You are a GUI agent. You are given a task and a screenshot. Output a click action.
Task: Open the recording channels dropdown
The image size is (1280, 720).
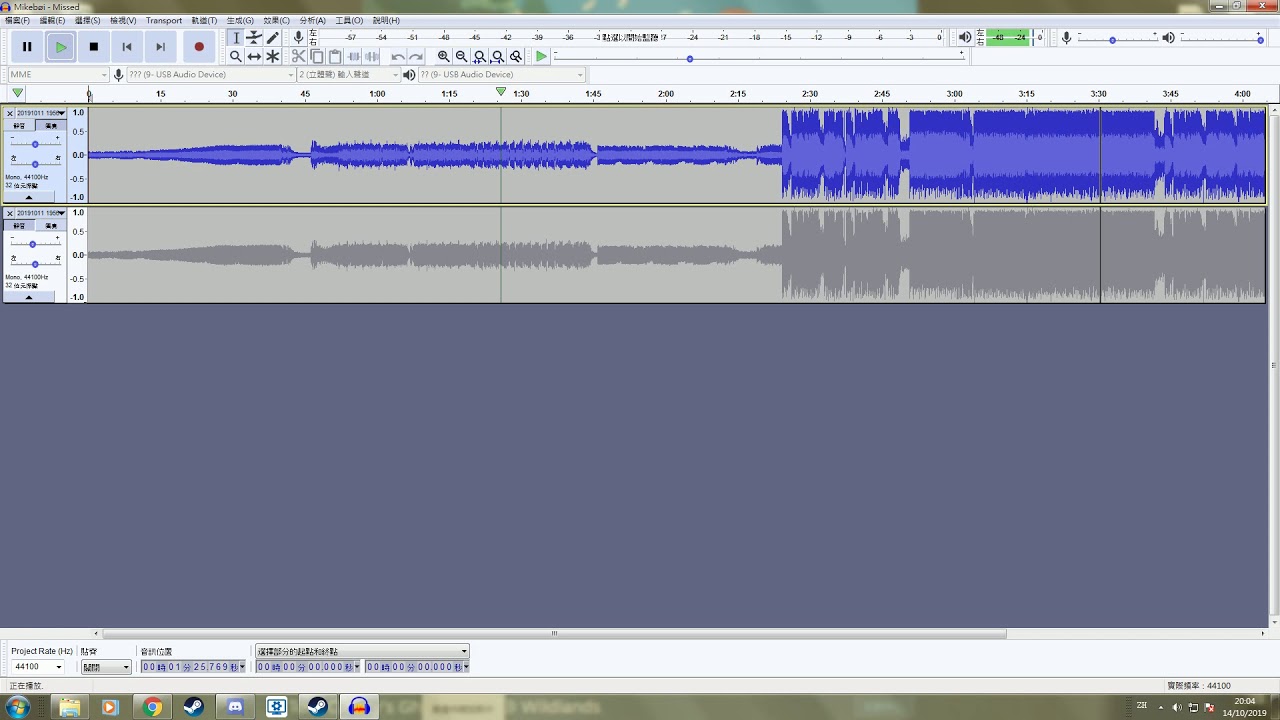pyautogui.click(x=351, y=75)
